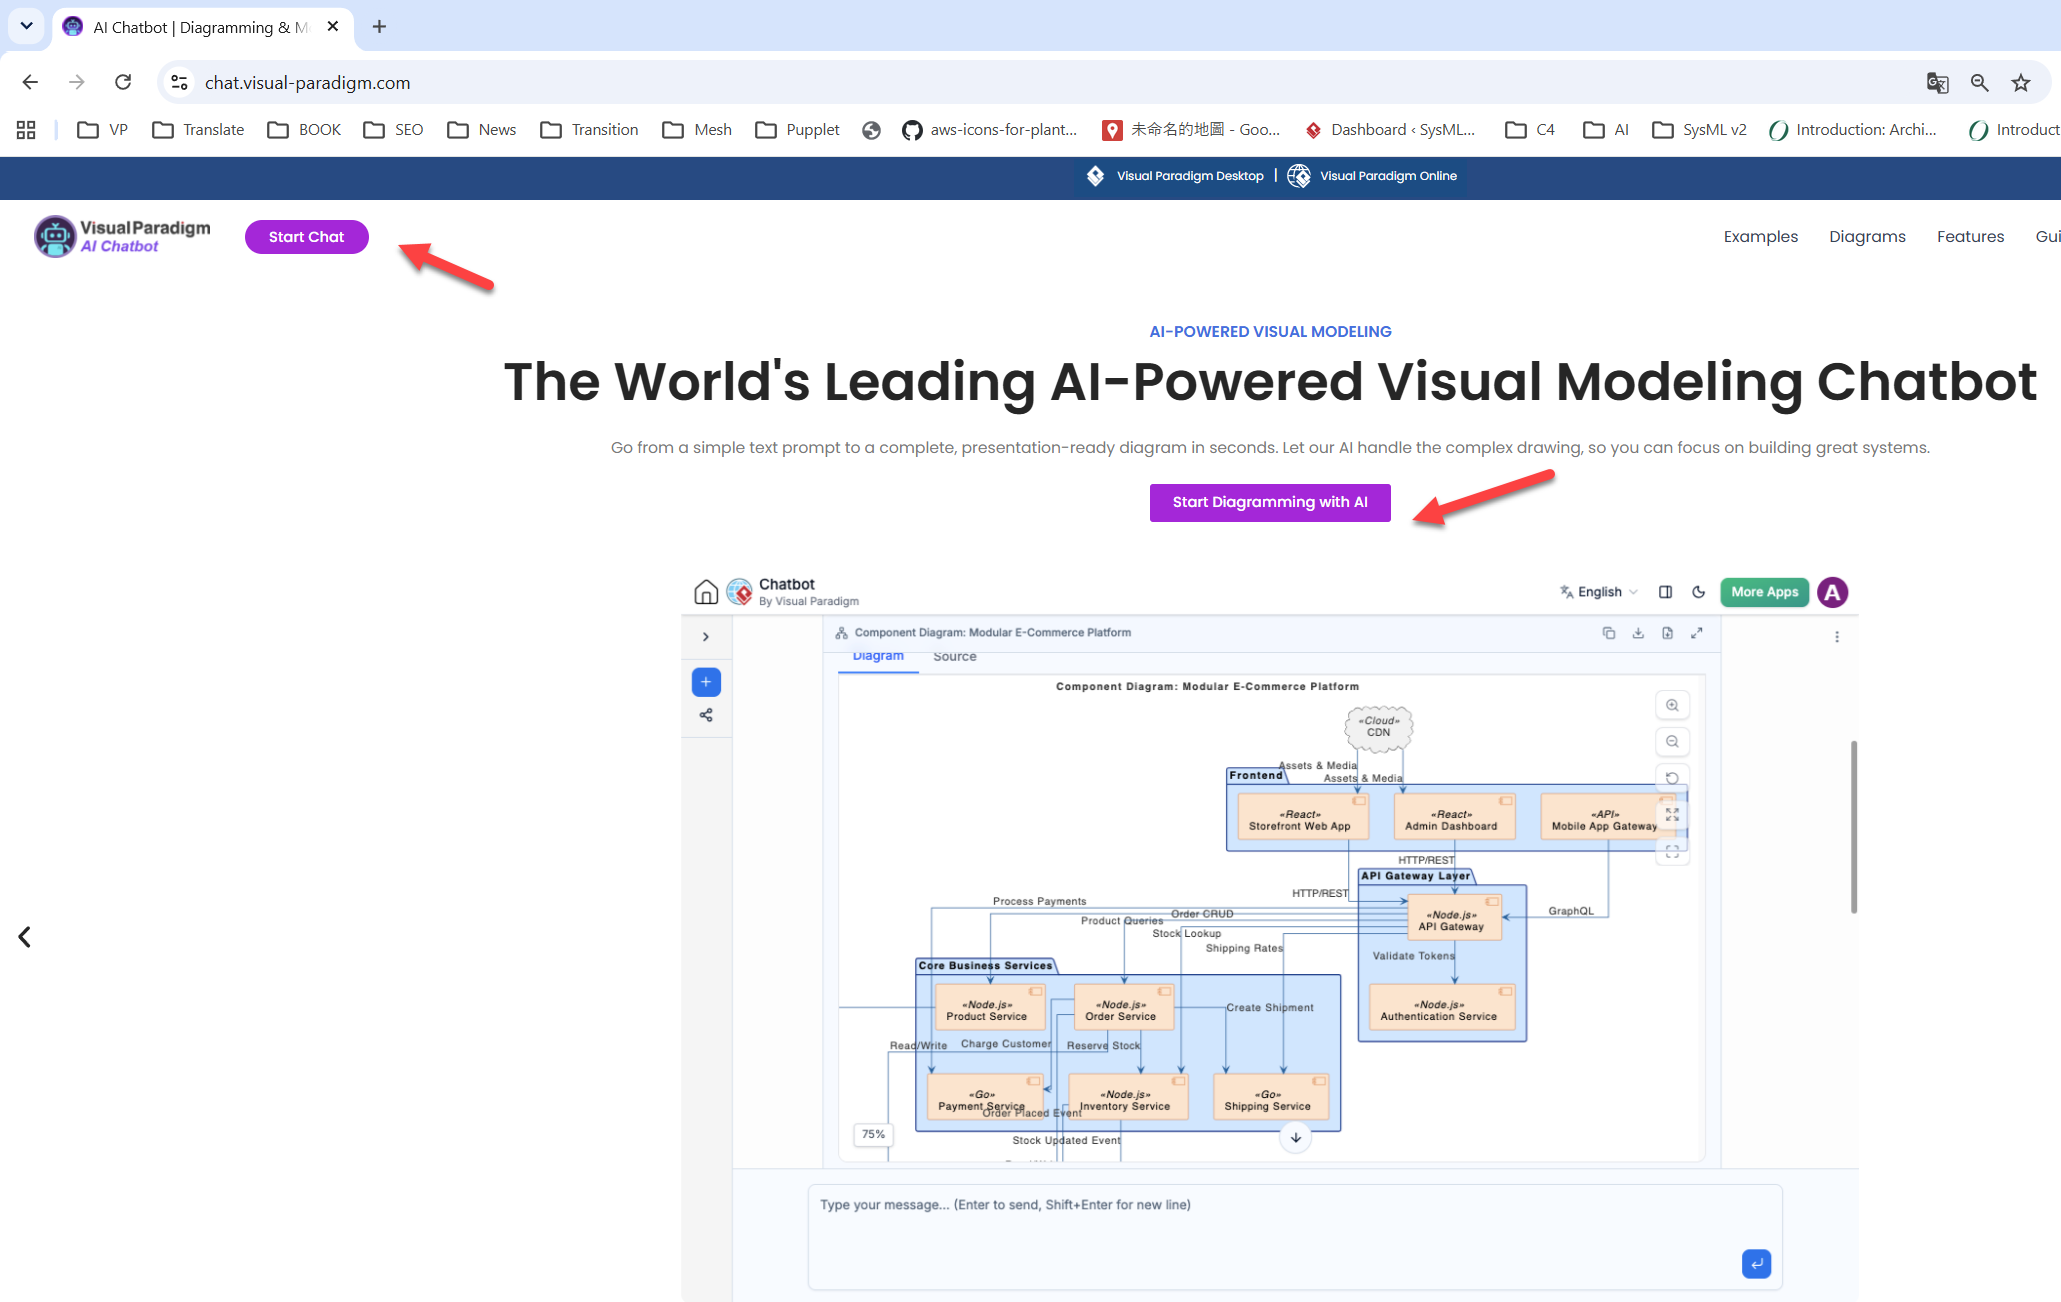The width and height of the screenshot is (2061, 1302).
Task: Open the Mesh bookmarks folder
Action: [x=697, y=129]
